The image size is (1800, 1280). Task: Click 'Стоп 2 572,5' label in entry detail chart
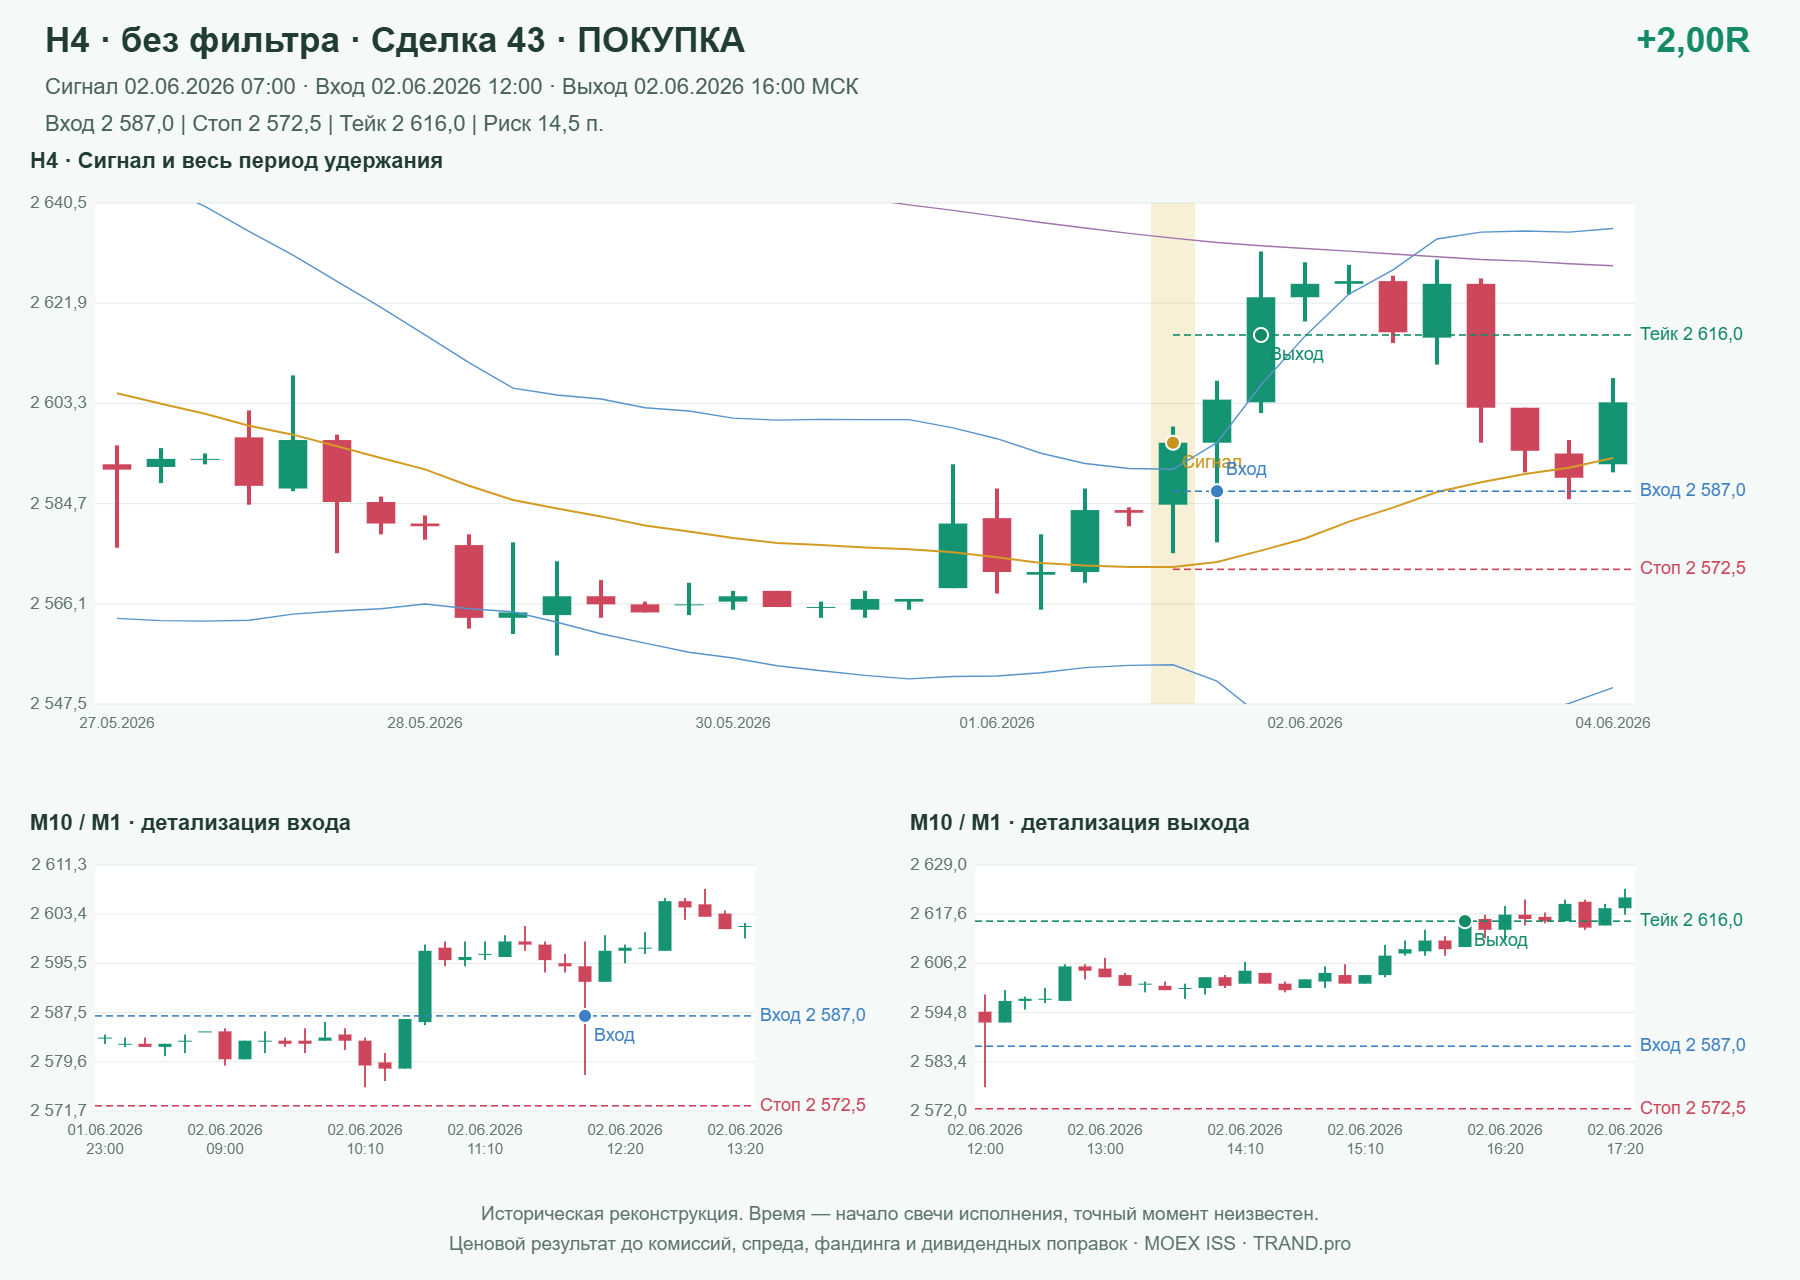812,1105
